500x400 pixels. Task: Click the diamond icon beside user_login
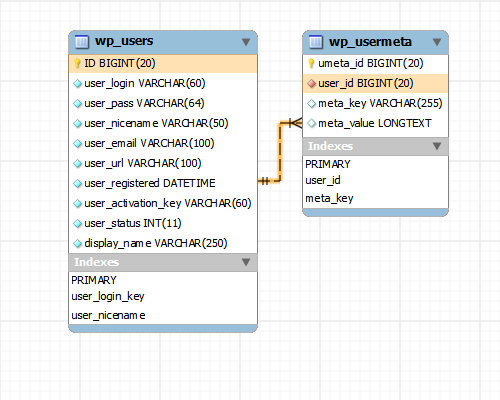(77, 83)
